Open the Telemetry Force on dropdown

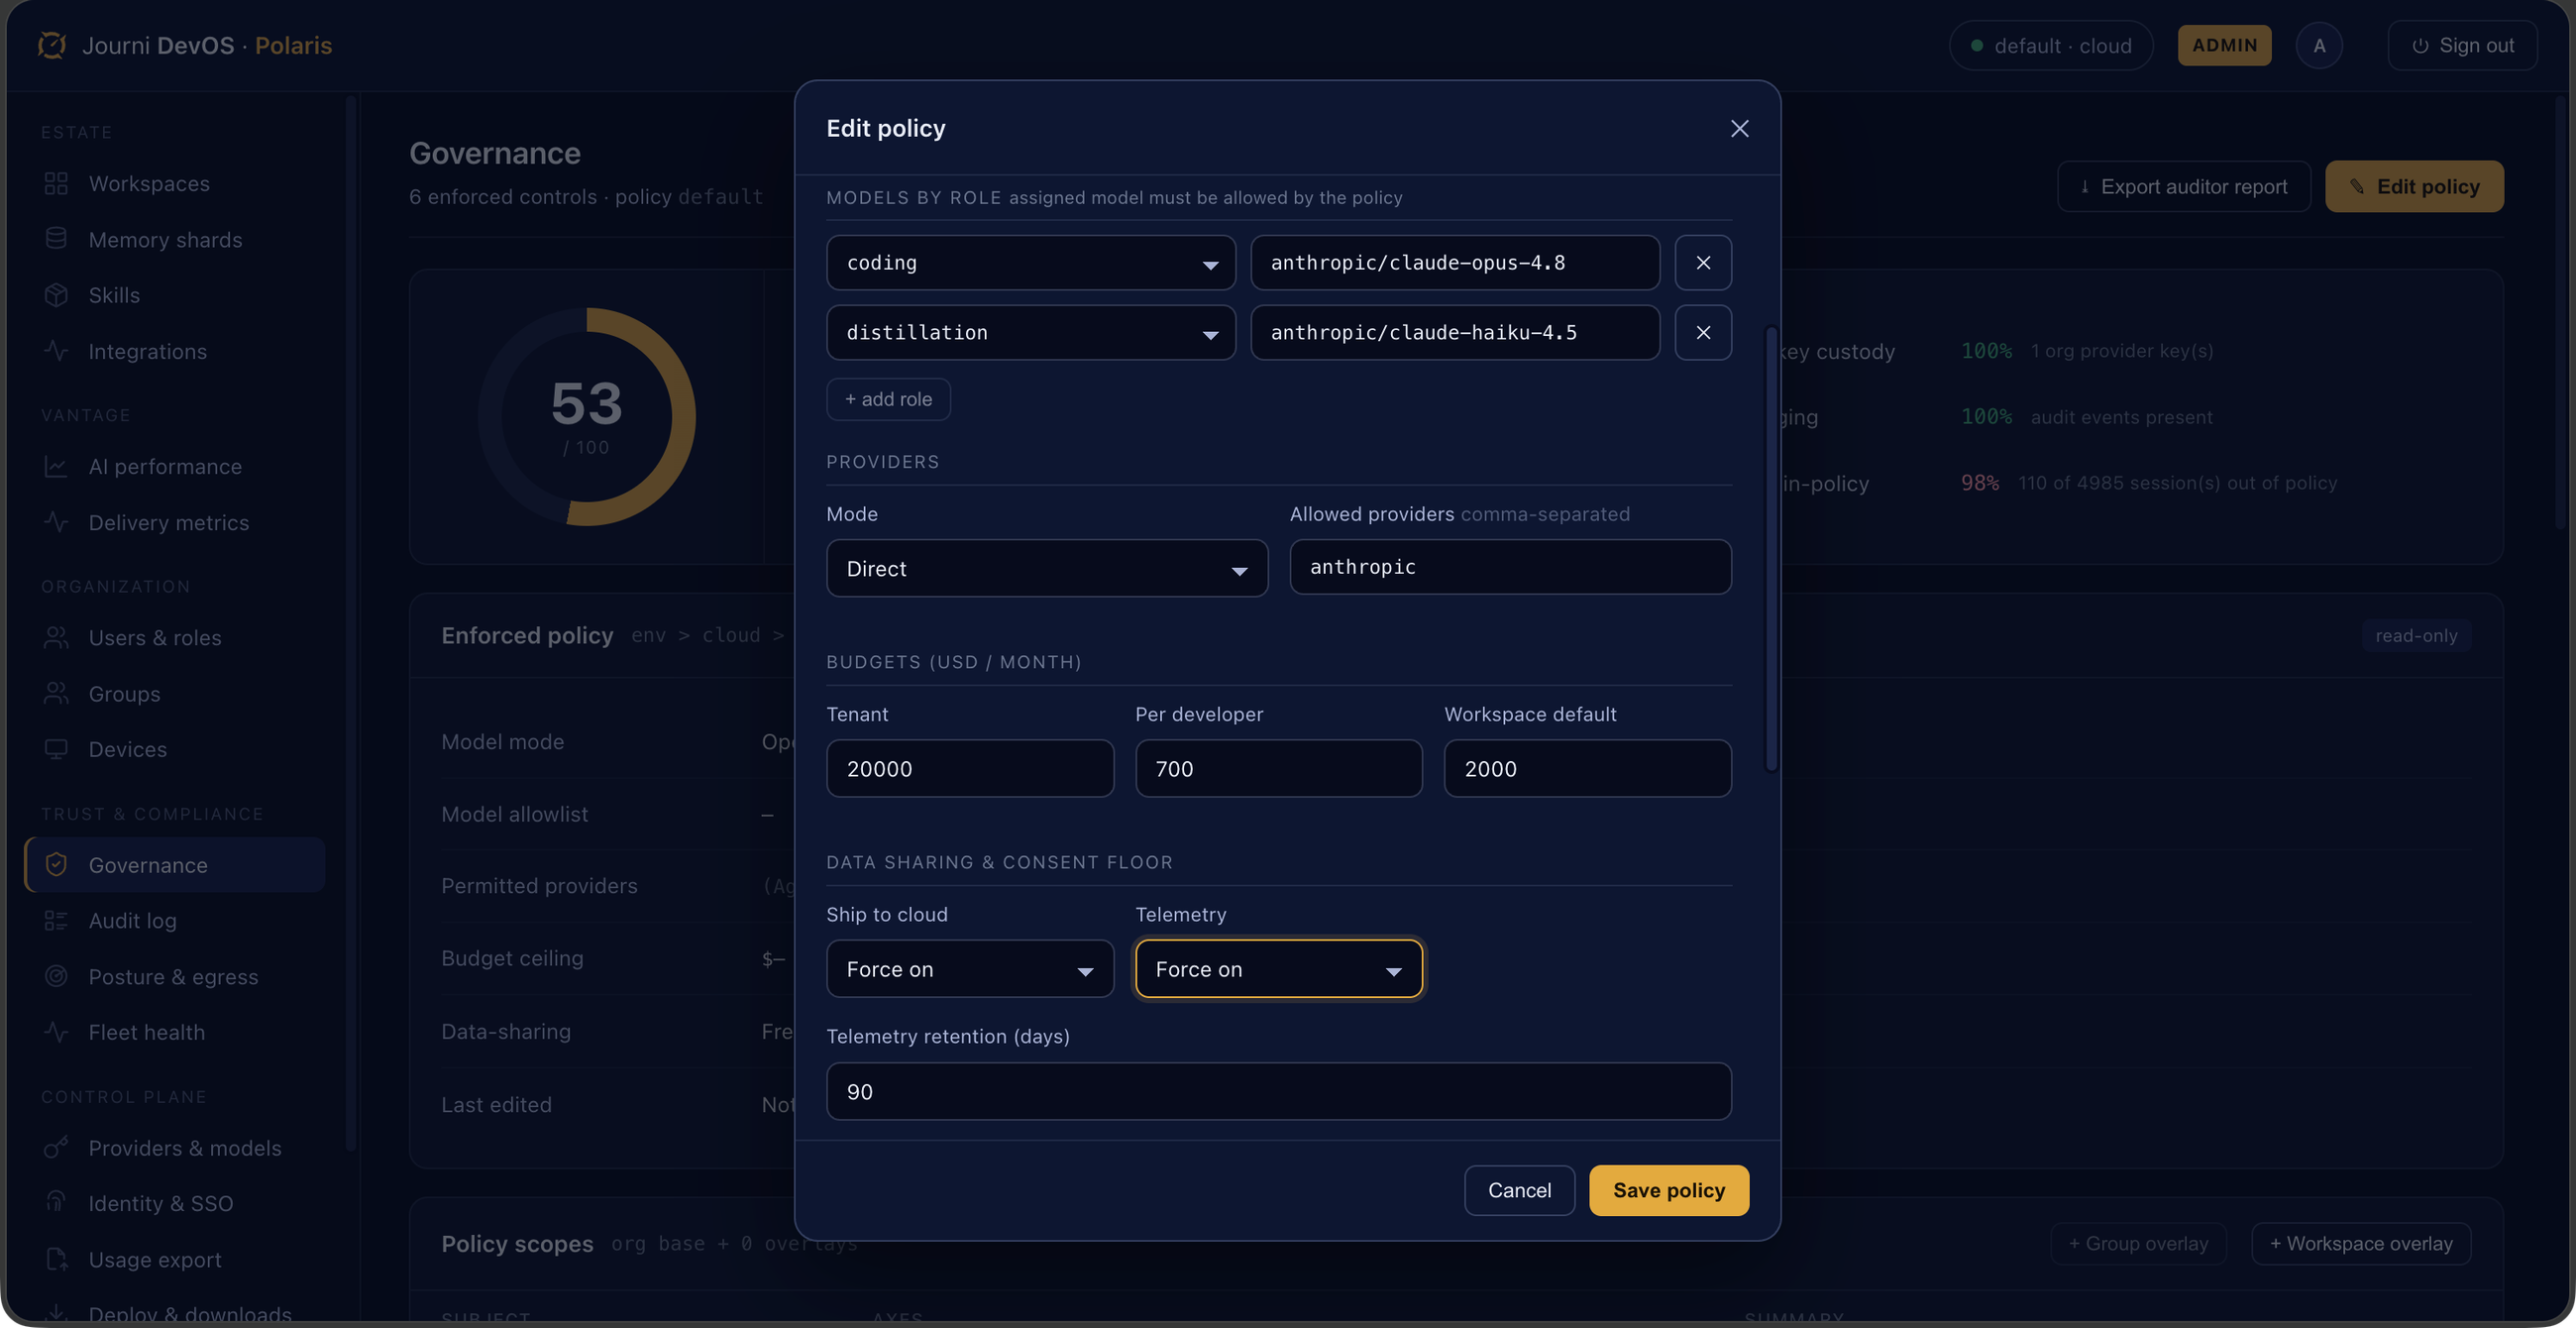click(1278, 968)
